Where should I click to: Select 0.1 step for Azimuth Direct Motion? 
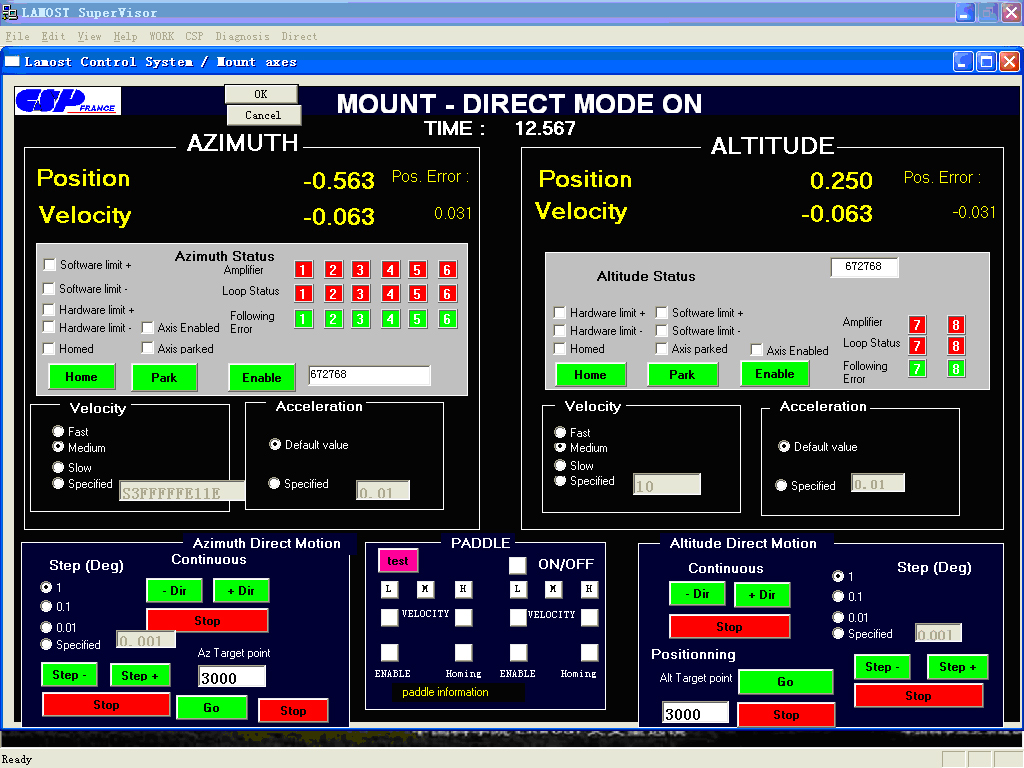click(x=46, y=606)
